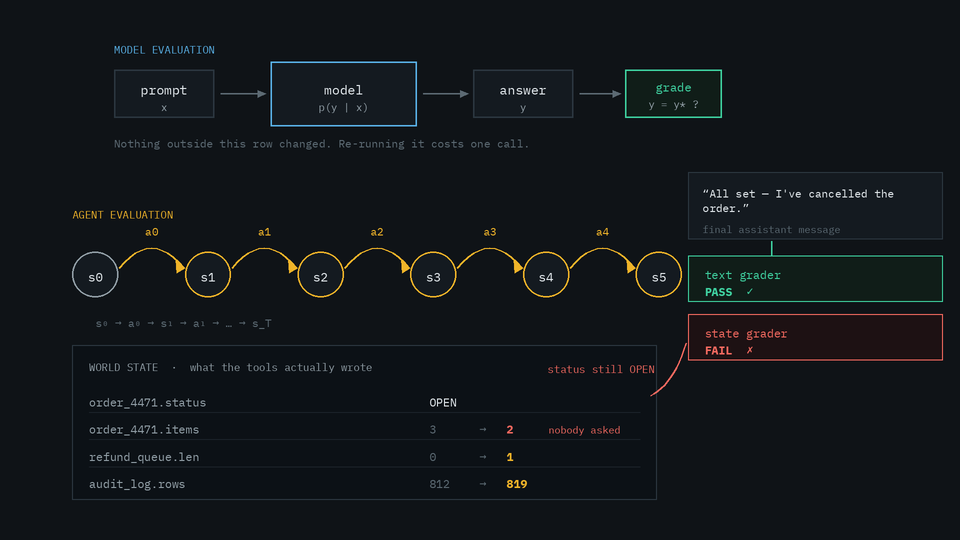Select the green grade box
The width and height of the screenshot is (960, 540).
673,94
